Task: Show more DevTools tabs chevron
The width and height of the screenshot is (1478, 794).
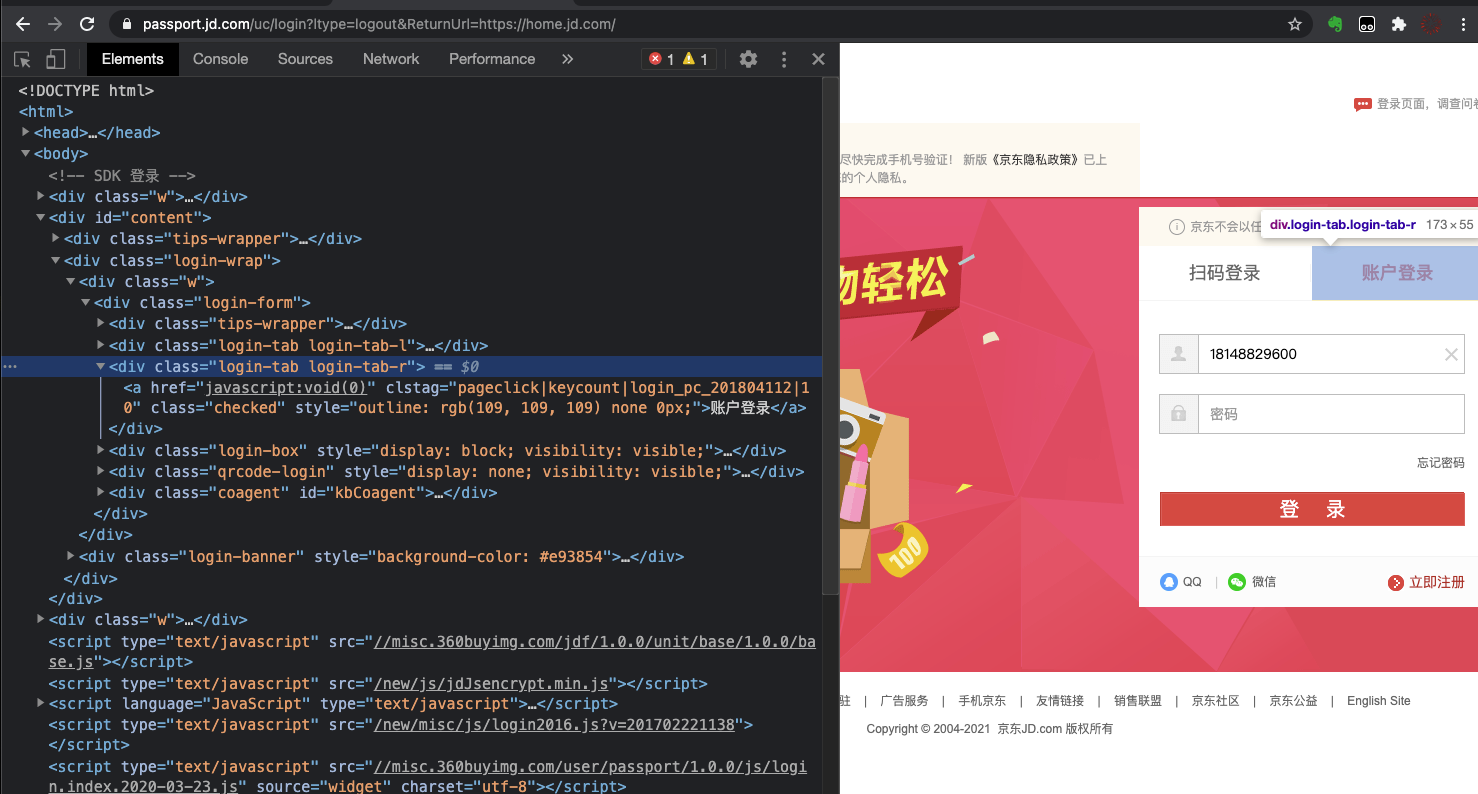Action: (567, 59)
